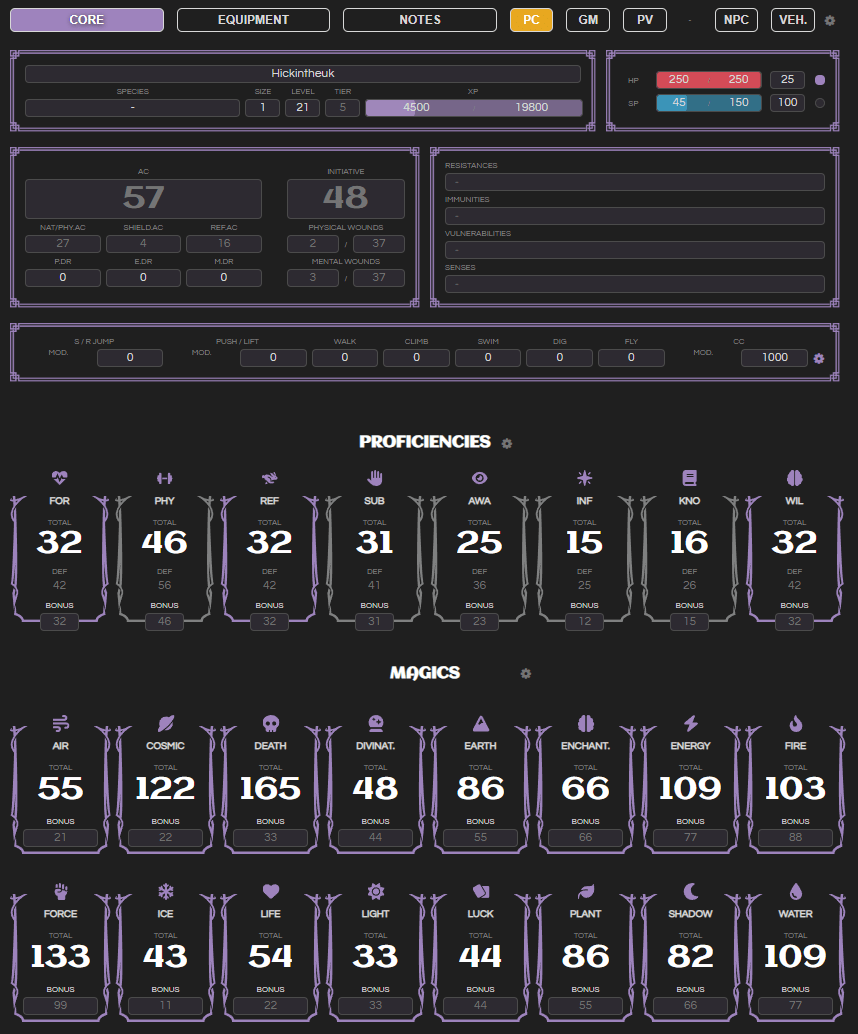
Task: Select the Luck cat icon
Action: click(480, 890)
